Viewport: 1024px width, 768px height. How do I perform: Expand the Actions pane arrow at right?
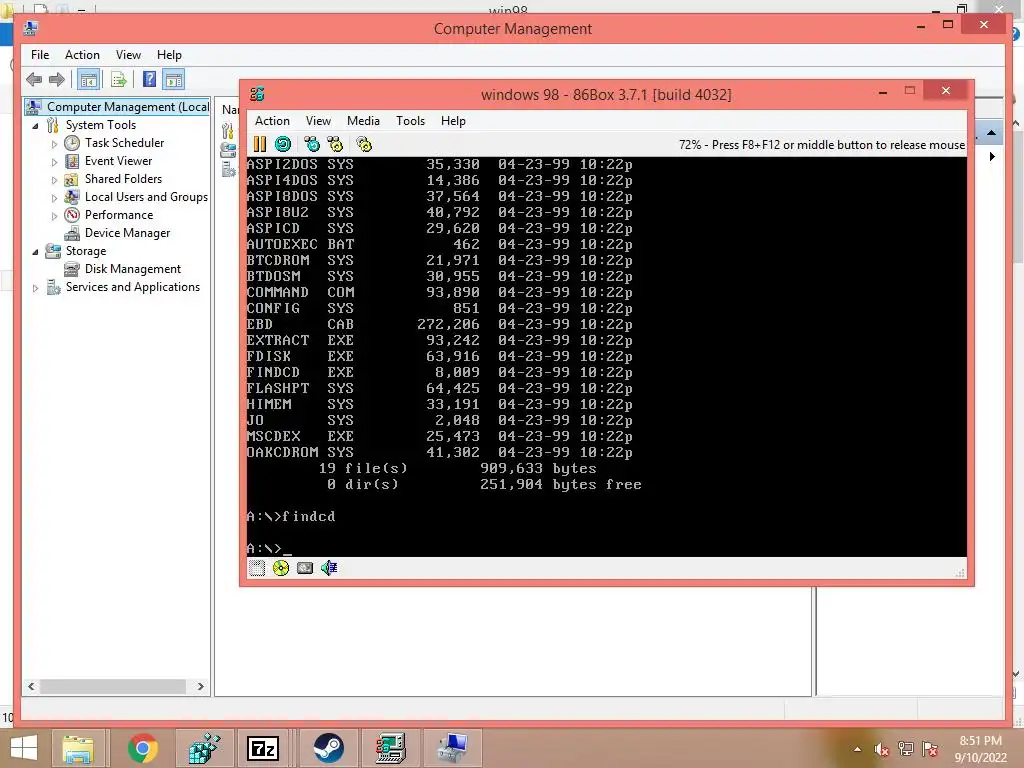992,157
